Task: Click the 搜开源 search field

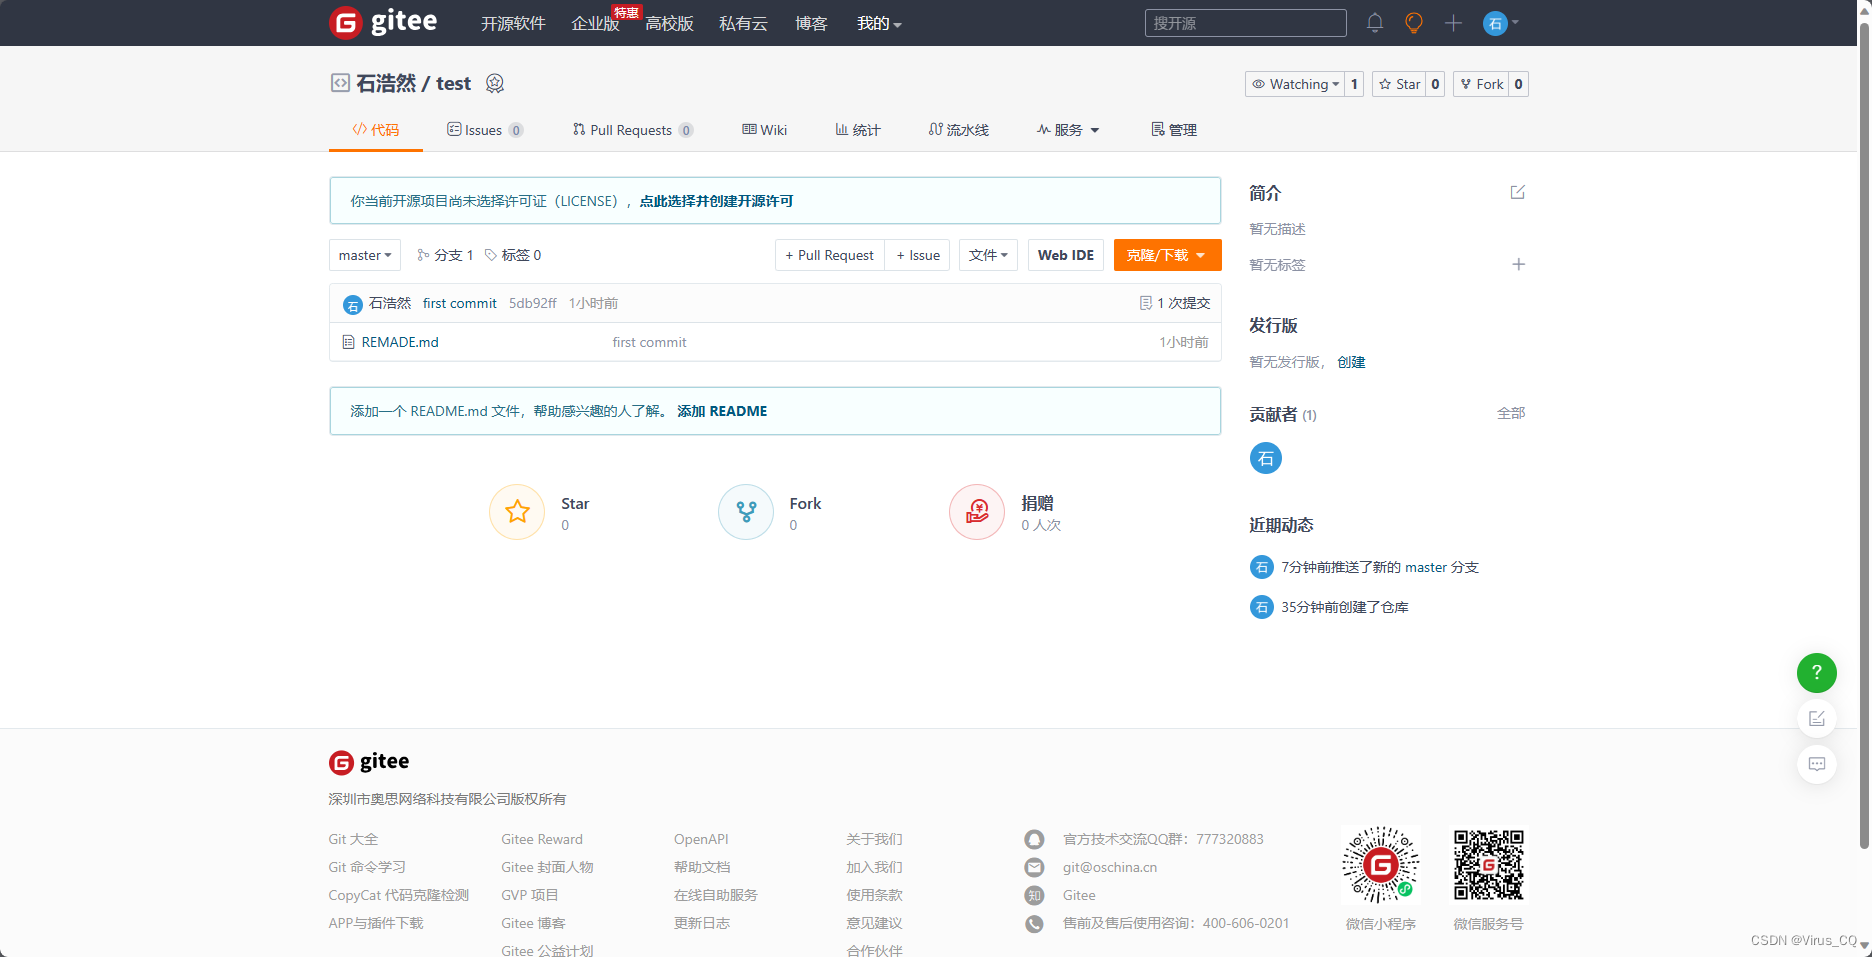Action: [1244, 22]
